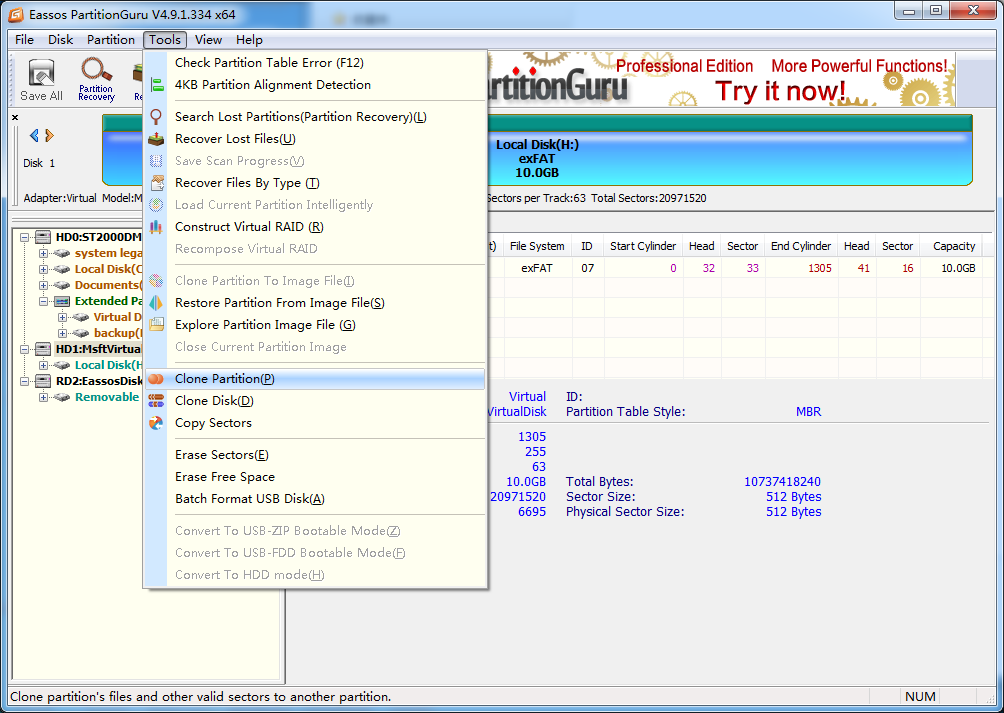The image size is (1004, 713).
Task: Choose Recover Lost Files menu entry
Action: [x=315, y=139]
